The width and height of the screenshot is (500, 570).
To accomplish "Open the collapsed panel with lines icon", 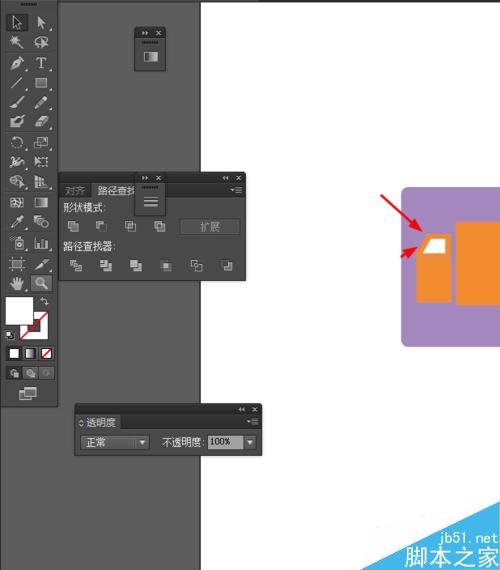I will (x=151, y=201).
